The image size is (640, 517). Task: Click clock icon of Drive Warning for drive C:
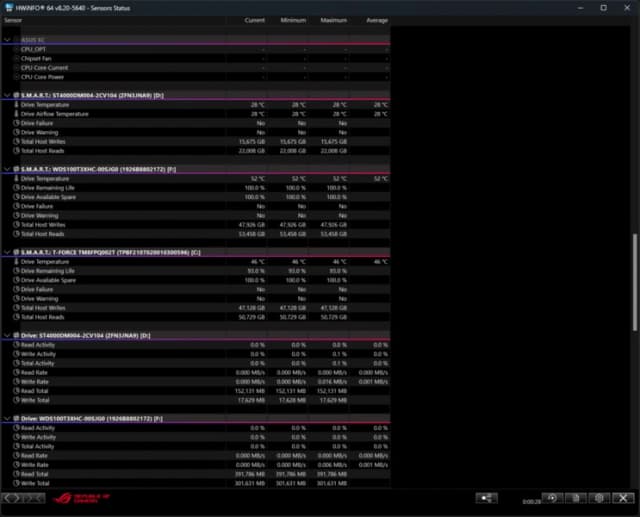[16, 299]
